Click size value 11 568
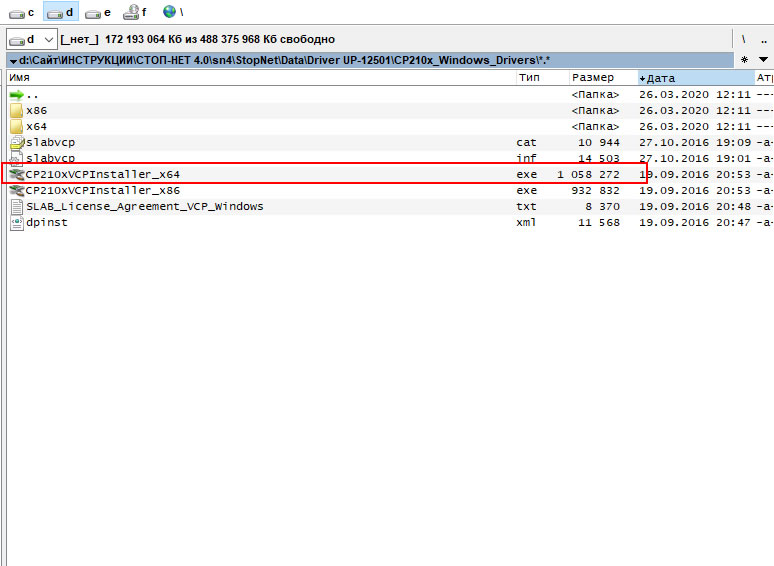 tap(599, 223)
